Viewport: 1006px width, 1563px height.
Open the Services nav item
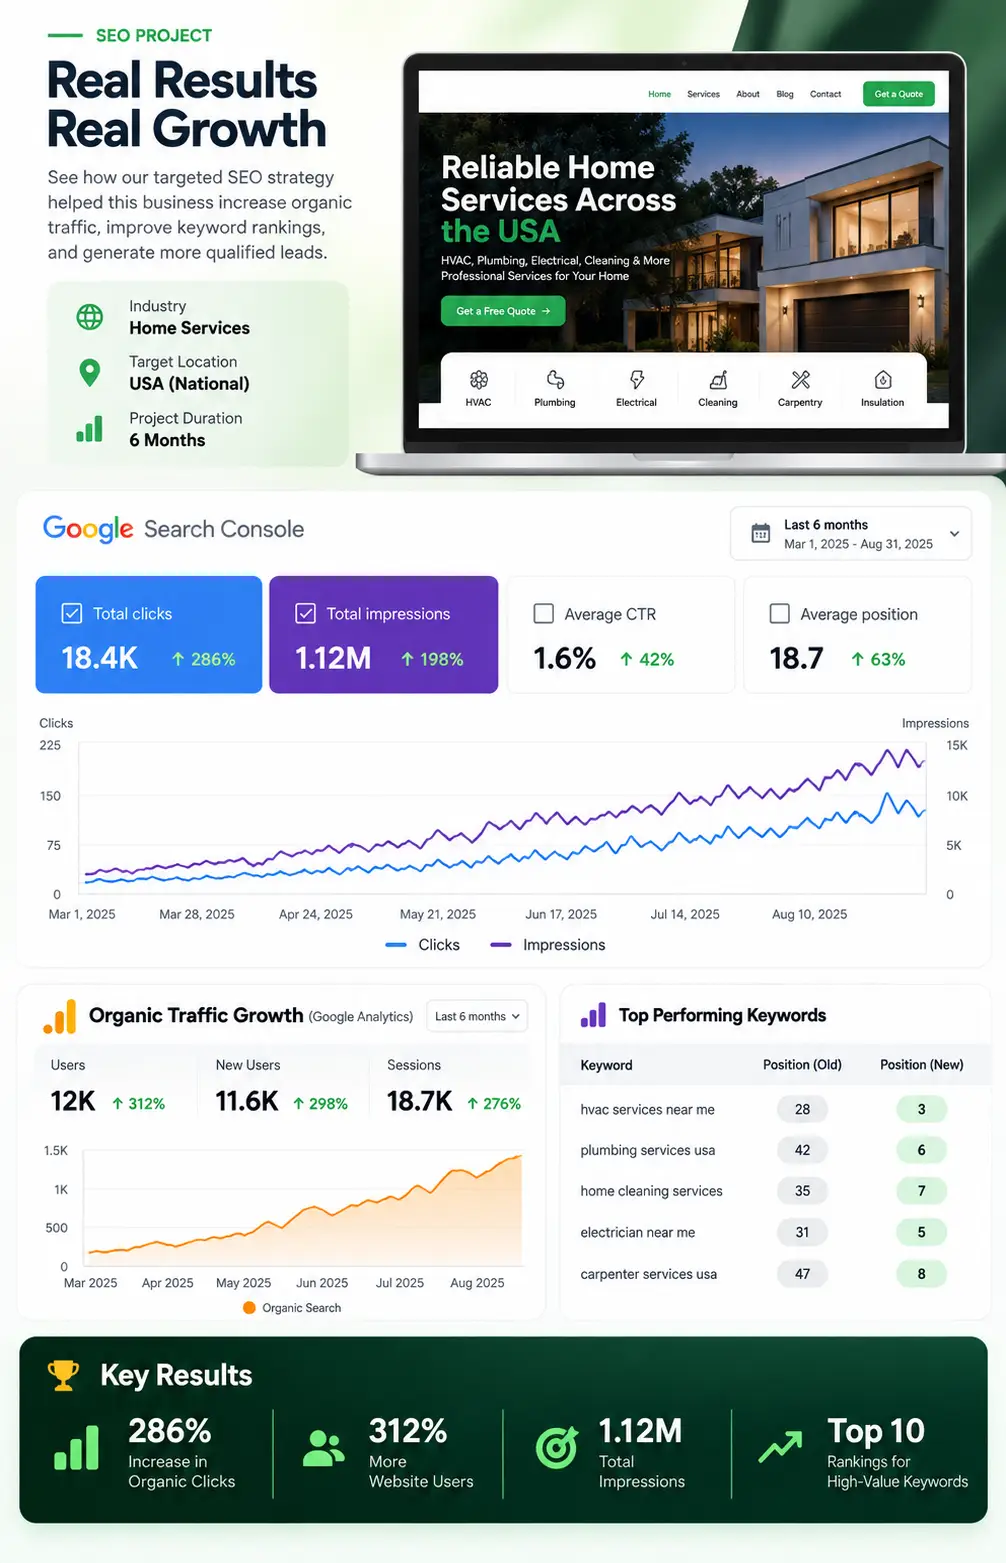(703, 94)
